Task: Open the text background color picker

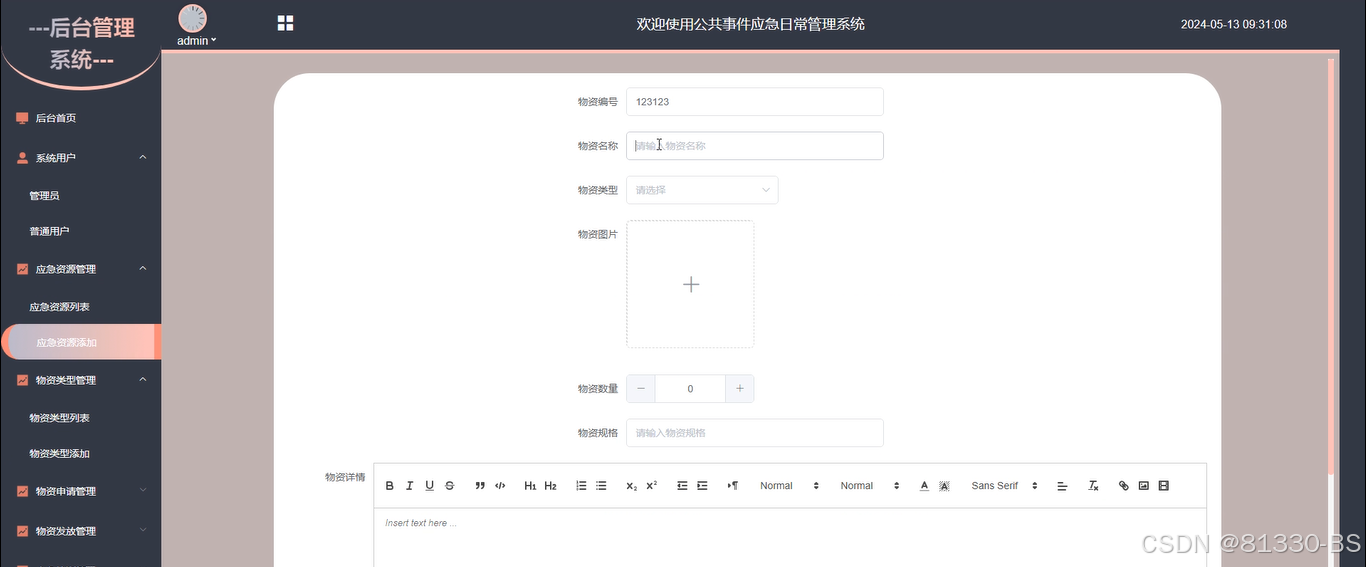Action: click(x=944, y=486)
